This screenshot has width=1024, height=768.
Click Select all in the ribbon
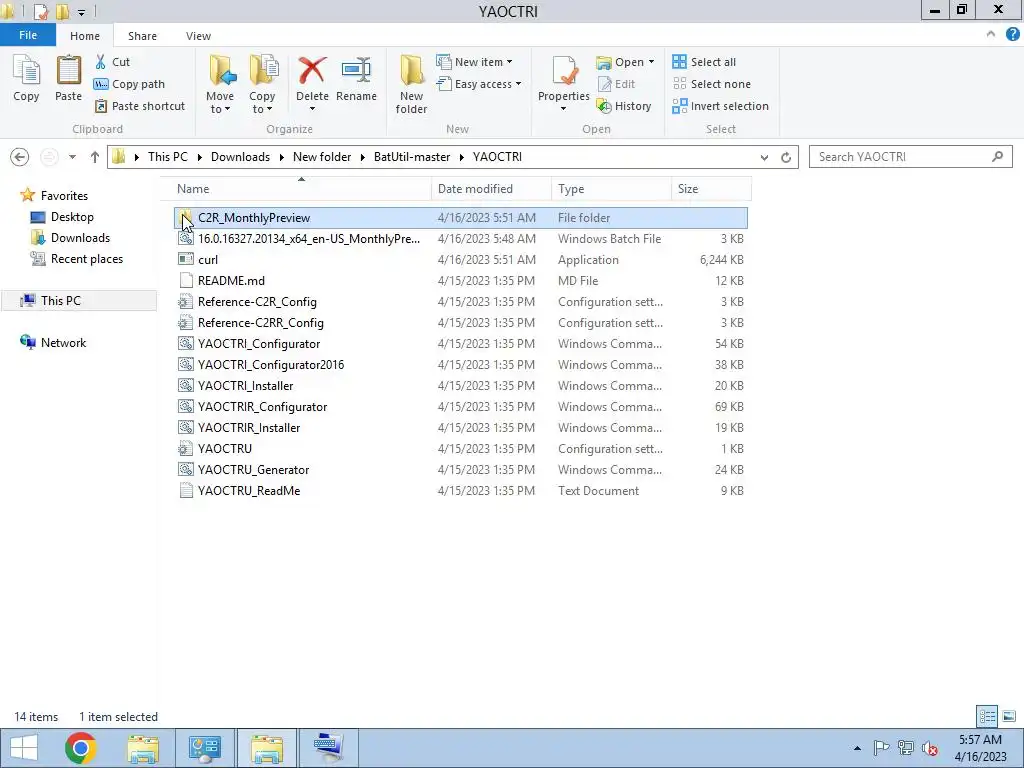tap(704, 62)
